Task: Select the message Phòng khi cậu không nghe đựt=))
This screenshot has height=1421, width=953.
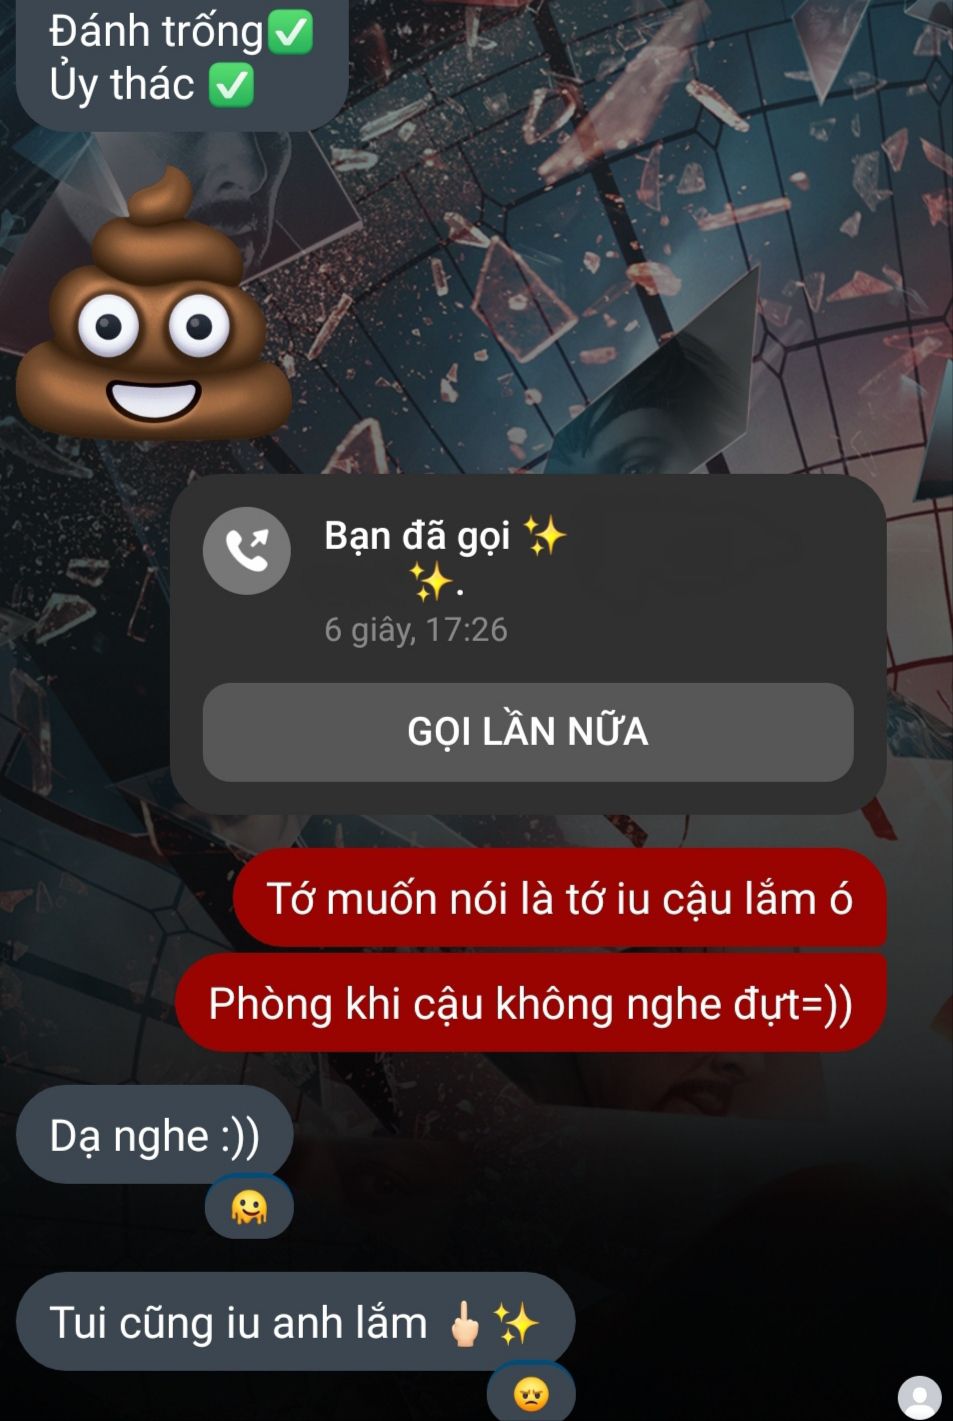Action: point(531,1003)
